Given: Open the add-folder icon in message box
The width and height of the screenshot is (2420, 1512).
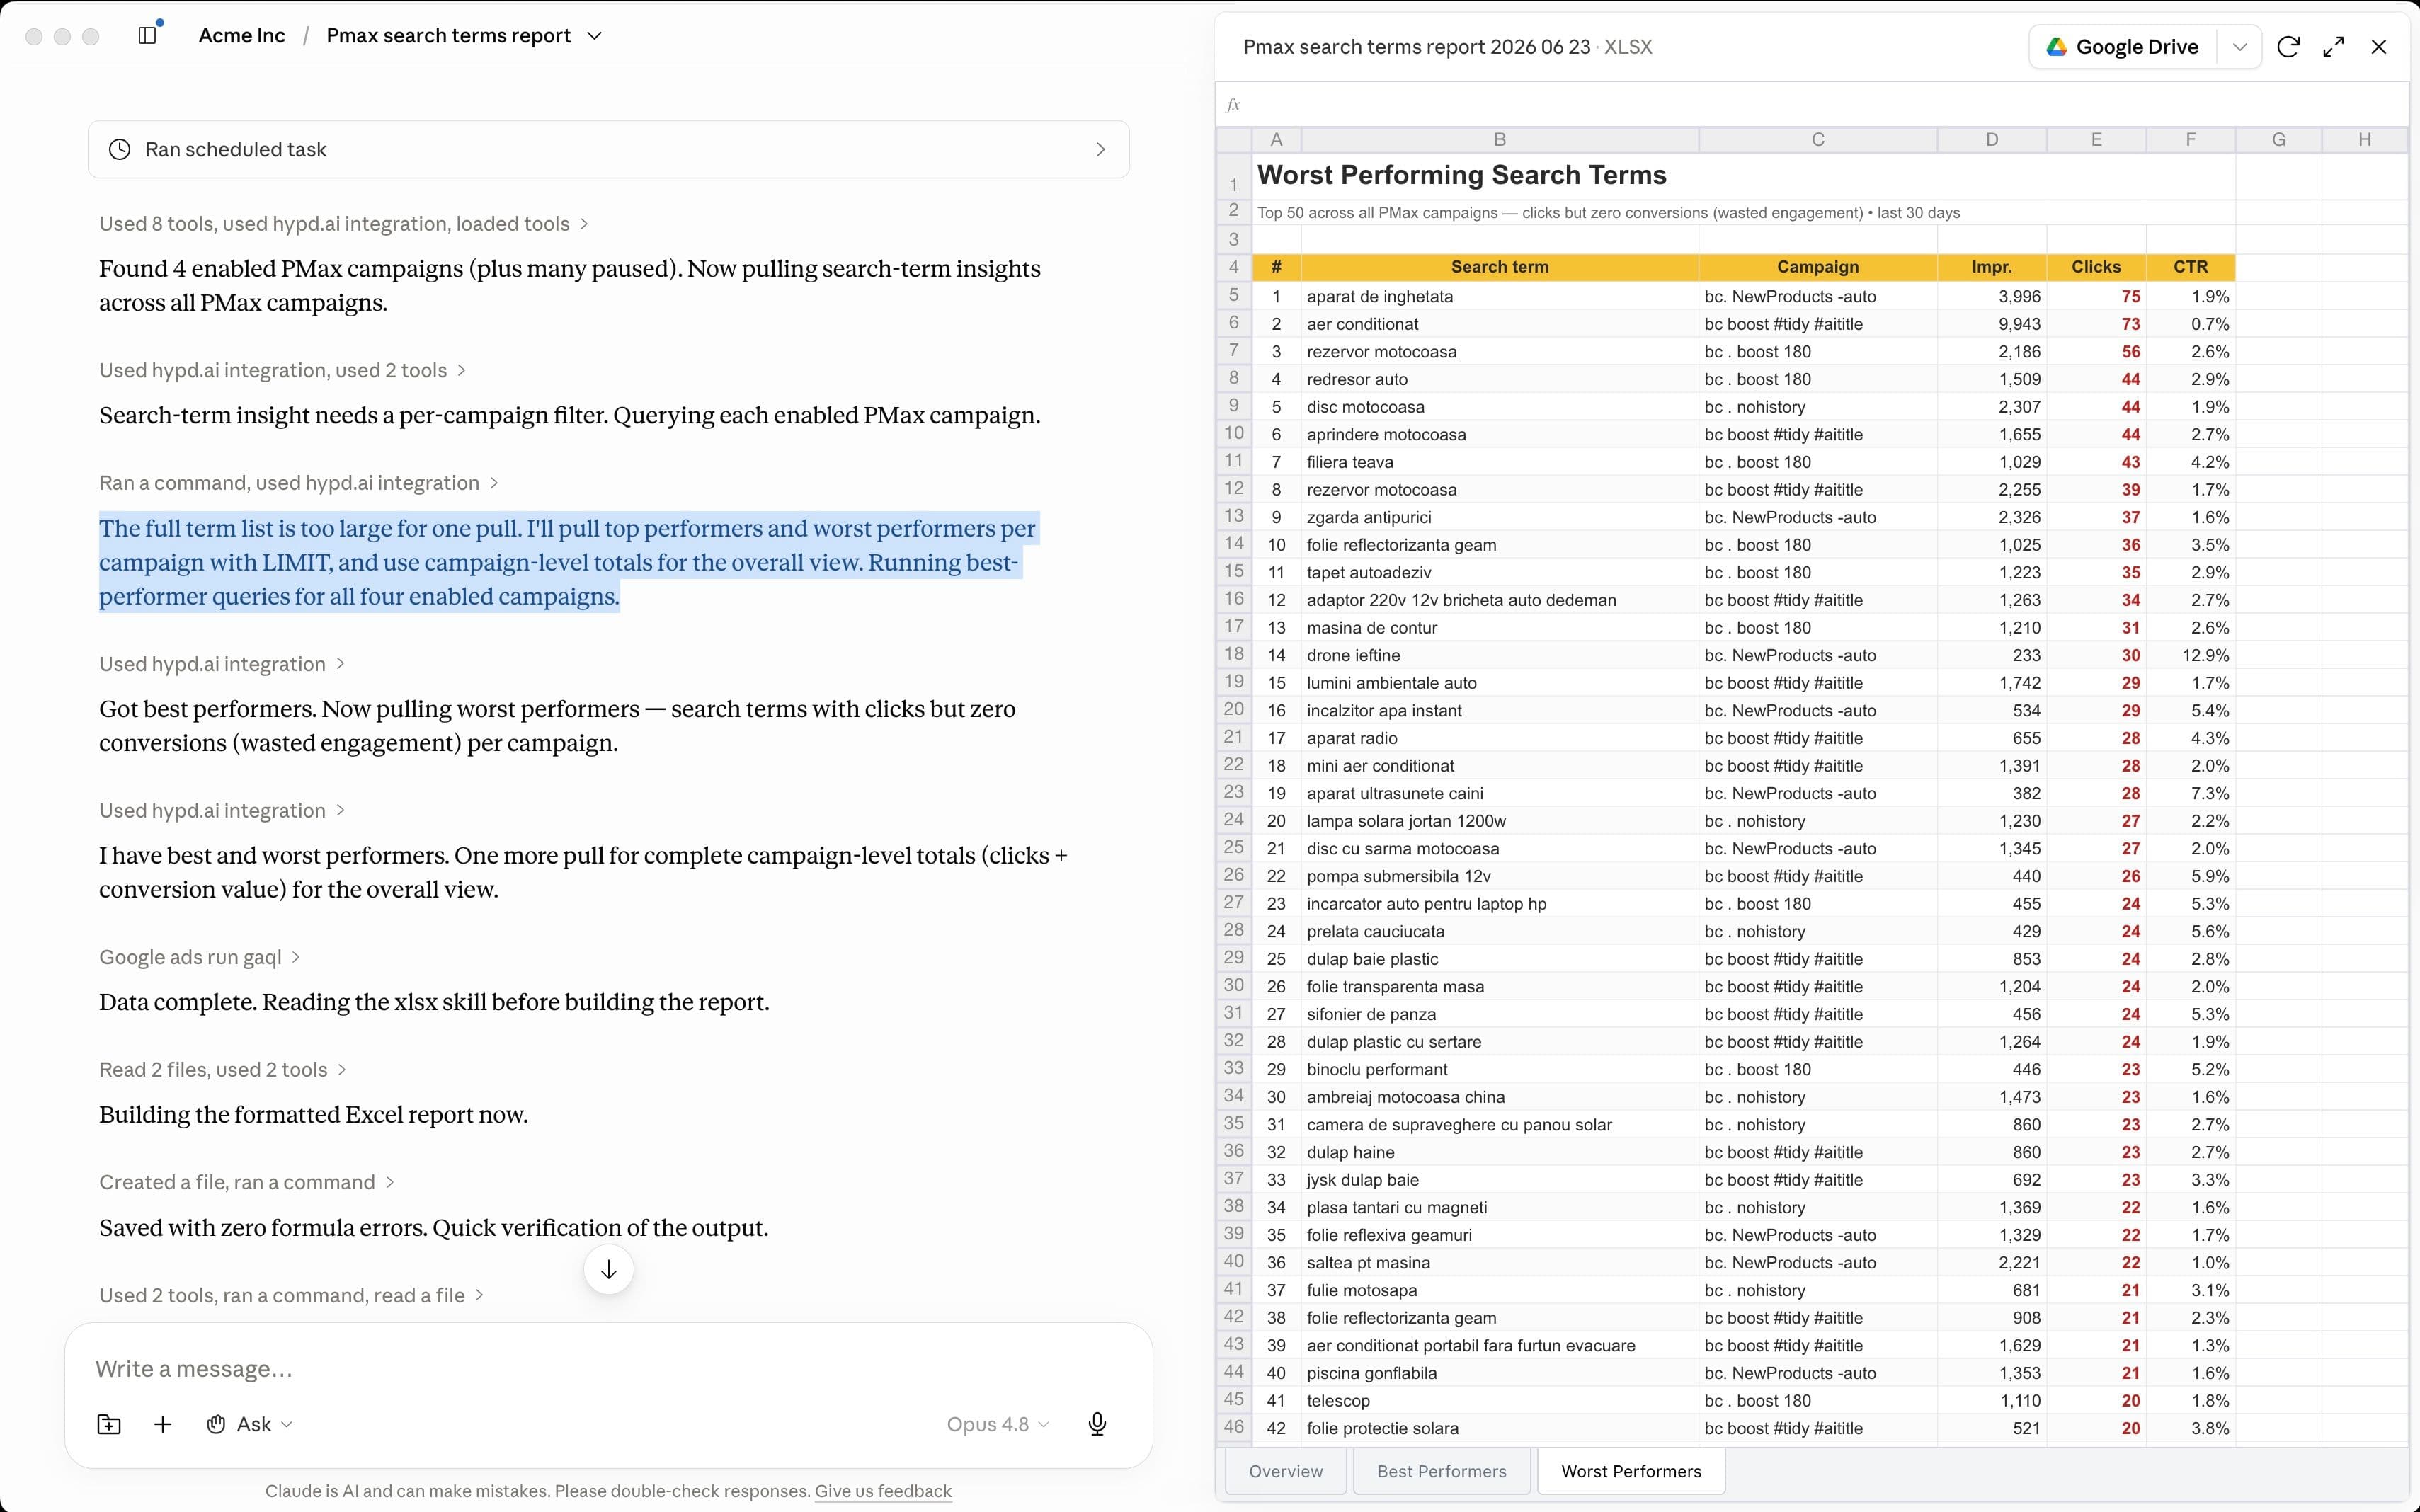Looking at the screenshot, I should [109, 1424].
